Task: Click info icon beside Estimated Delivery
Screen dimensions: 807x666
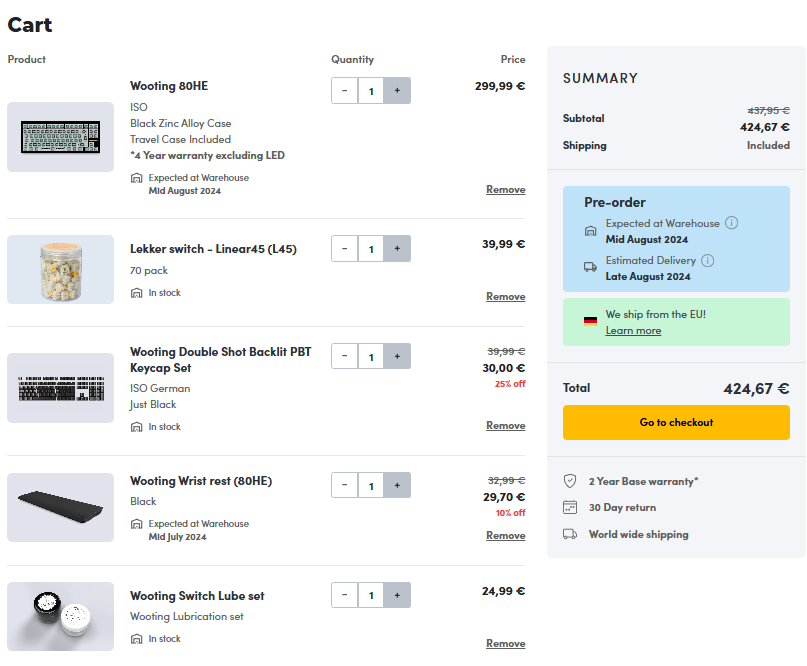Action: [x=708, y=261]
